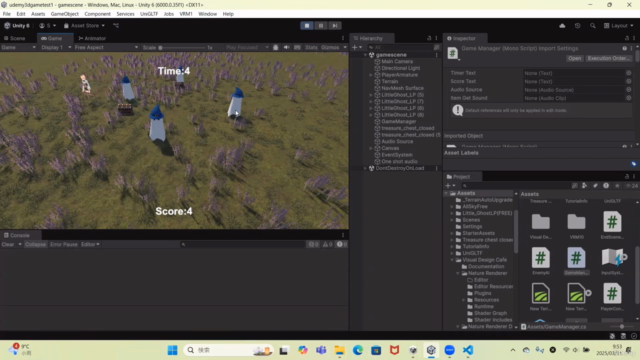Stop play mode with the Play button
This screenshot has width=640, height=360.
[307, 25]
